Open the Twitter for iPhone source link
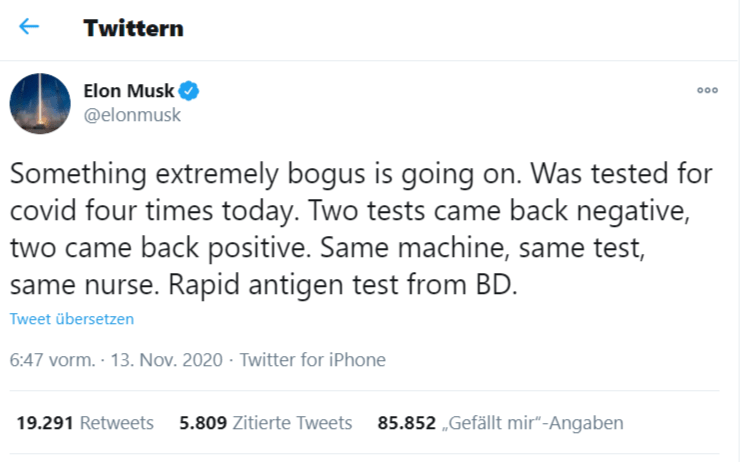 point(313,360)
